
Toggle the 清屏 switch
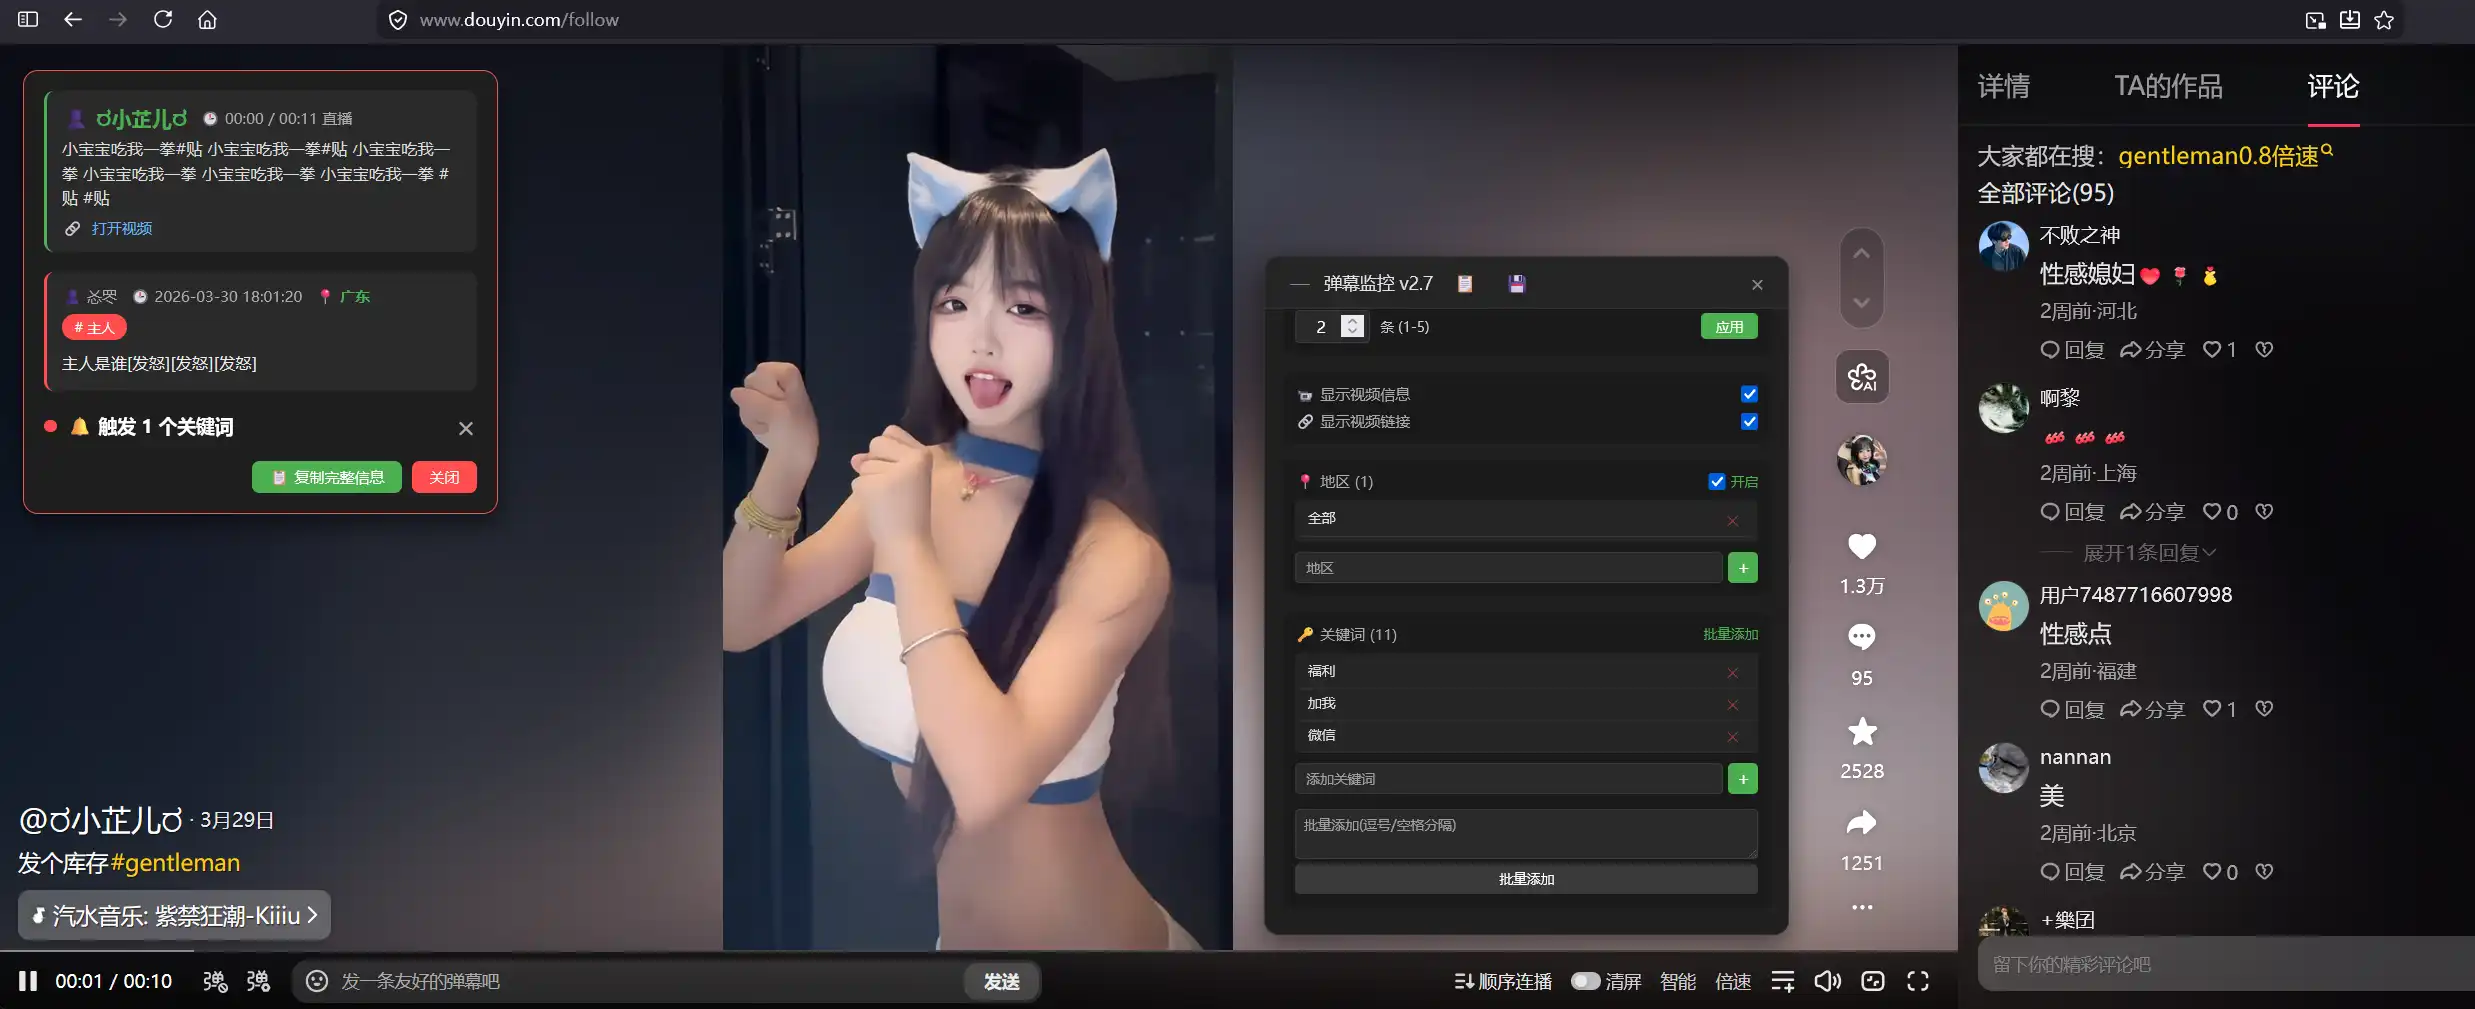[x=1585, y=981]
